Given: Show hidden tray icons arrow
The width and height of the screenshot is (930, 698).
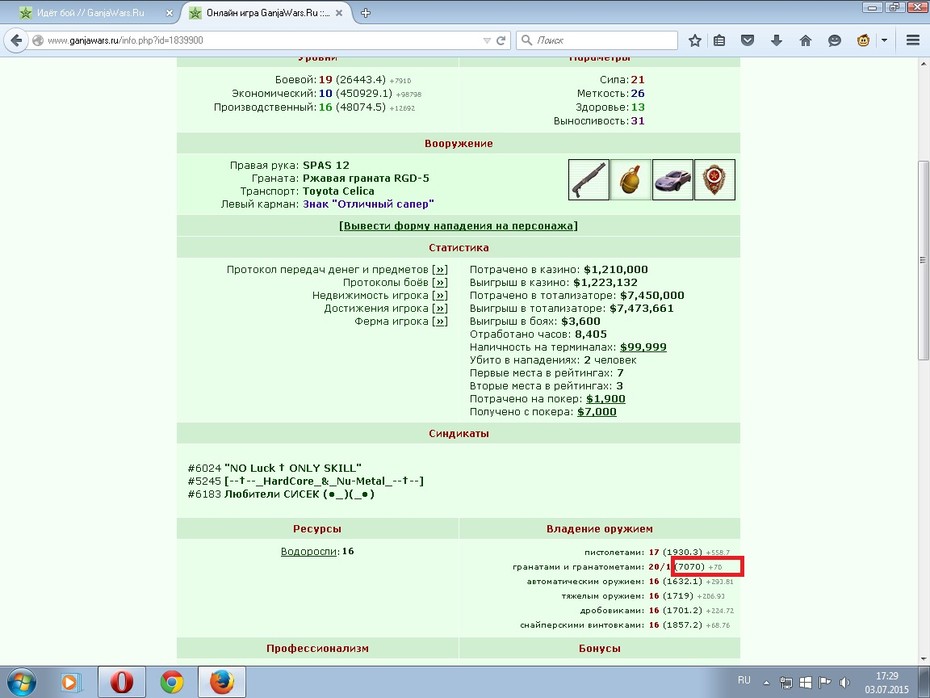Looking at the screenshot, I should point(766,683).
